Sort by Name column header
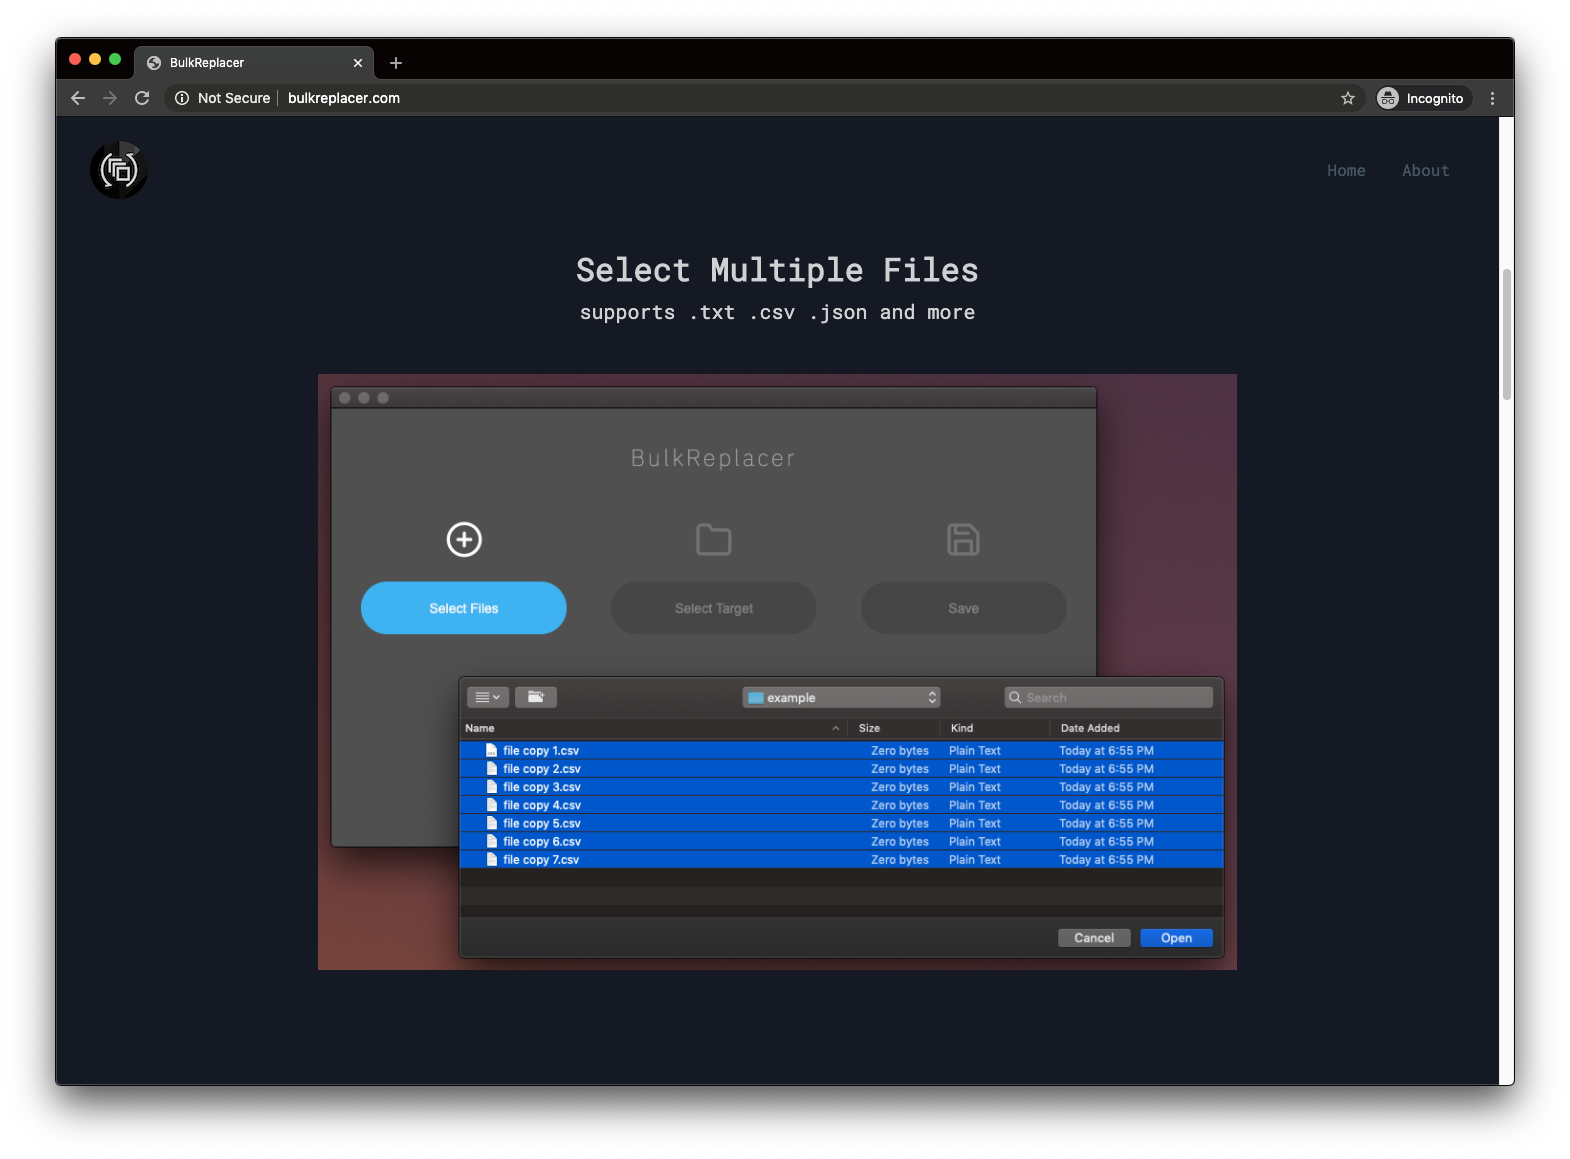The width and height of the screenshot is (1570, 1159). point(653,728)
